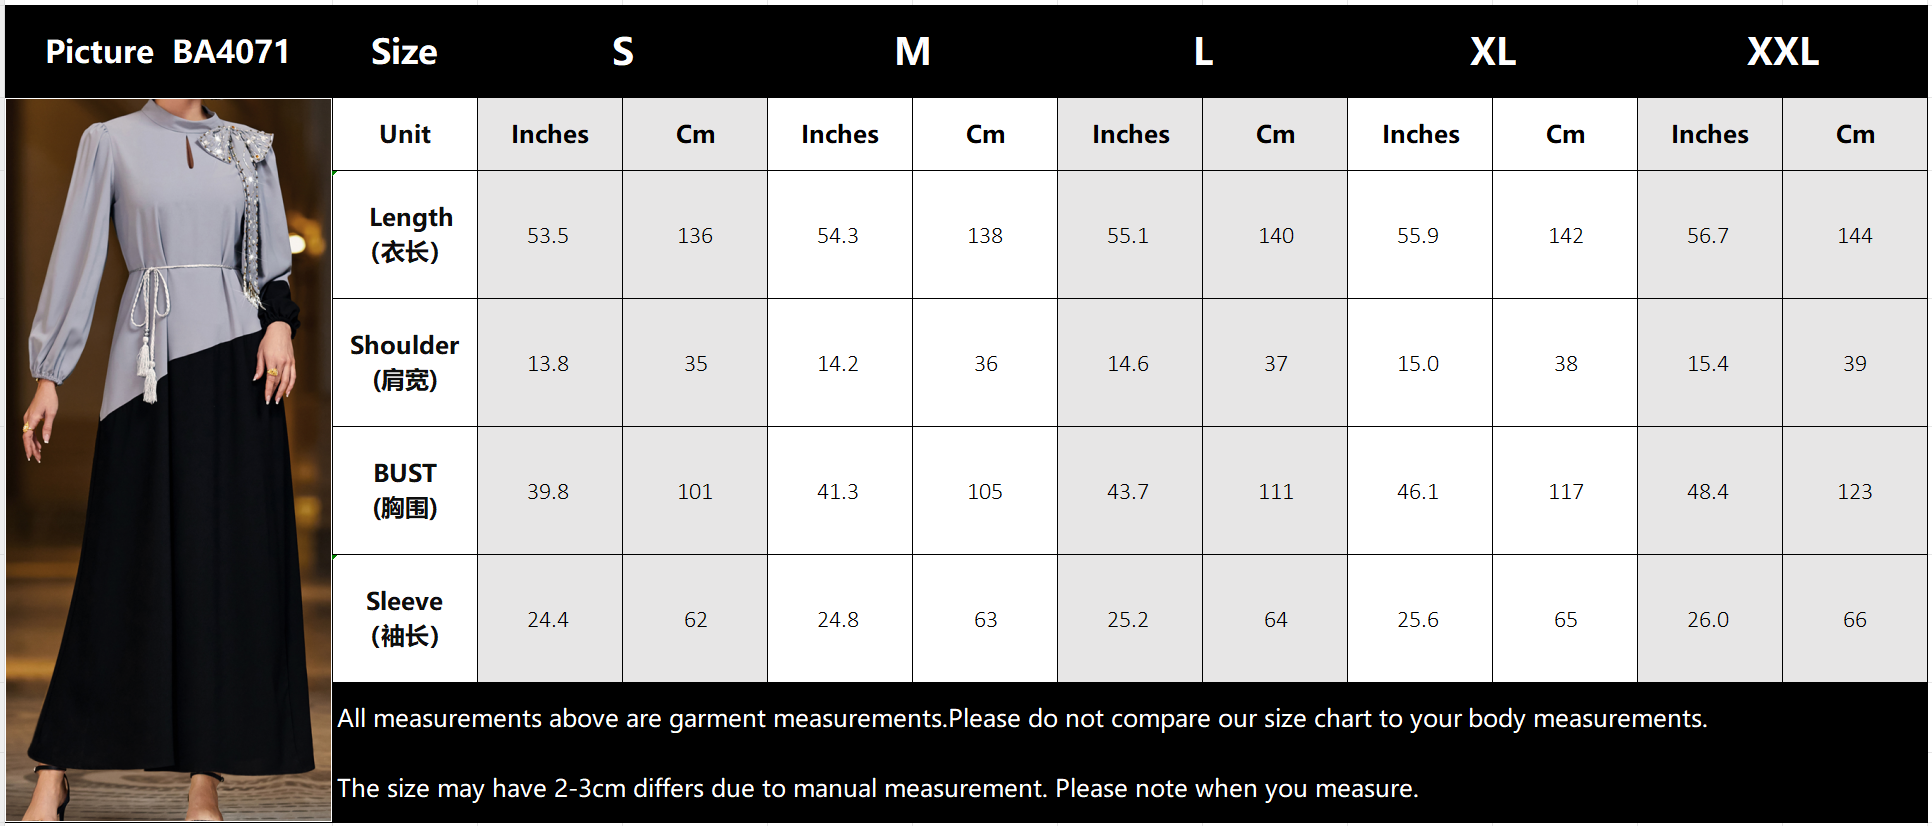Viewport: 1932px width, 826px height.
Task: Click the dress product picture
Action: [x=168, y=460]
